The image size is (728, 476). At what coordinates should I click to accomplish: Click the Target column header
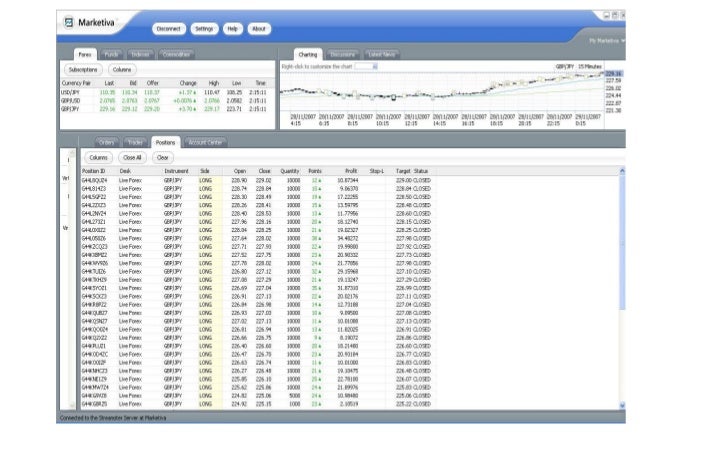403,171
